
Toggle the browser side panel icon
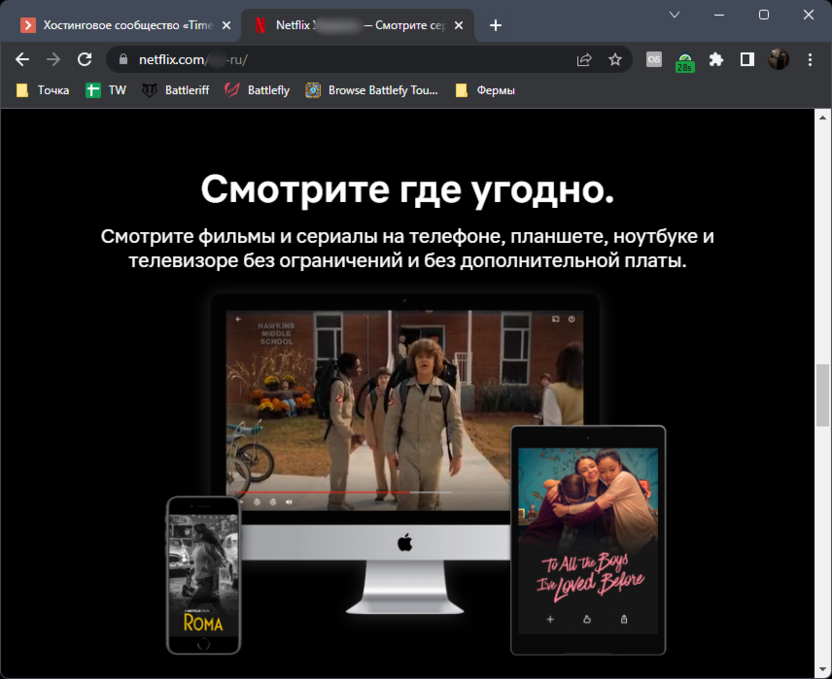(747, 60)
